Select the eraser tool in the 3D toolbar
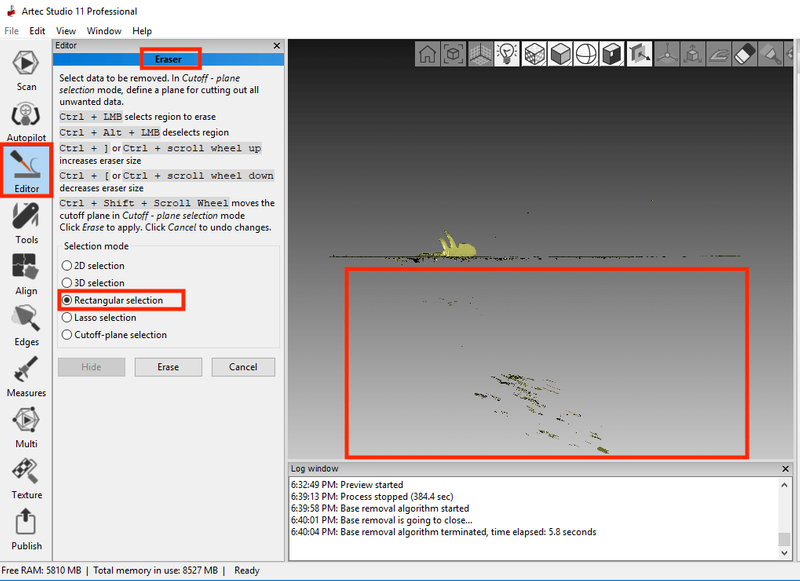Screen dimensions: 800x581 [742, 54]
